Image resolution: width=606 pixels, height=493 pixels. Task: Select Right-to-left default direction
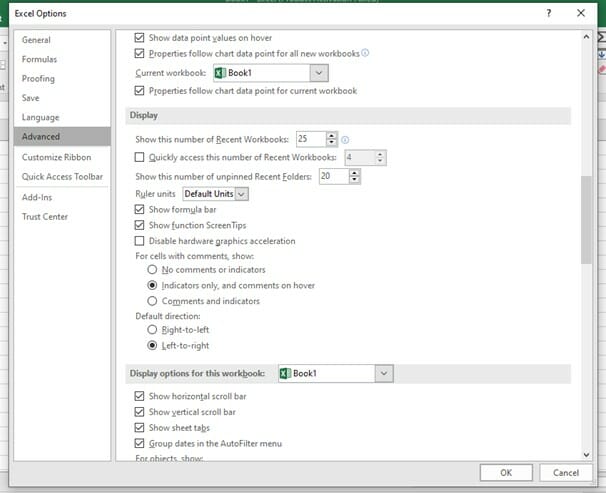tap(152, 330)
